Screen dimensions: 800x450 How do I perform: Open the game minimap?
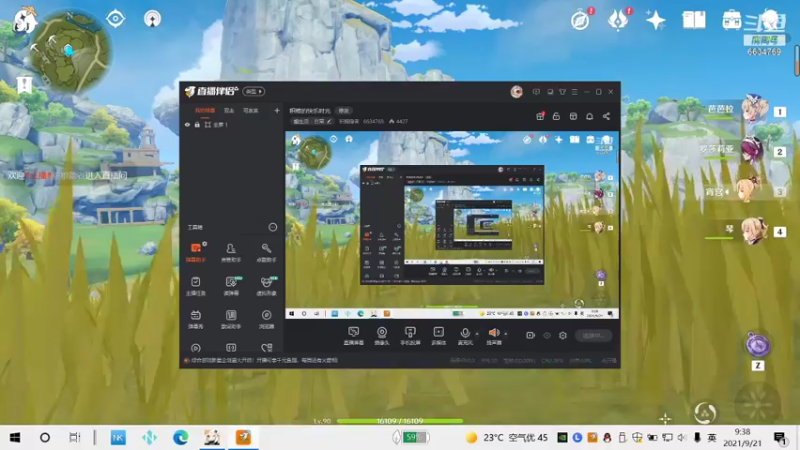tap(70, 53)
